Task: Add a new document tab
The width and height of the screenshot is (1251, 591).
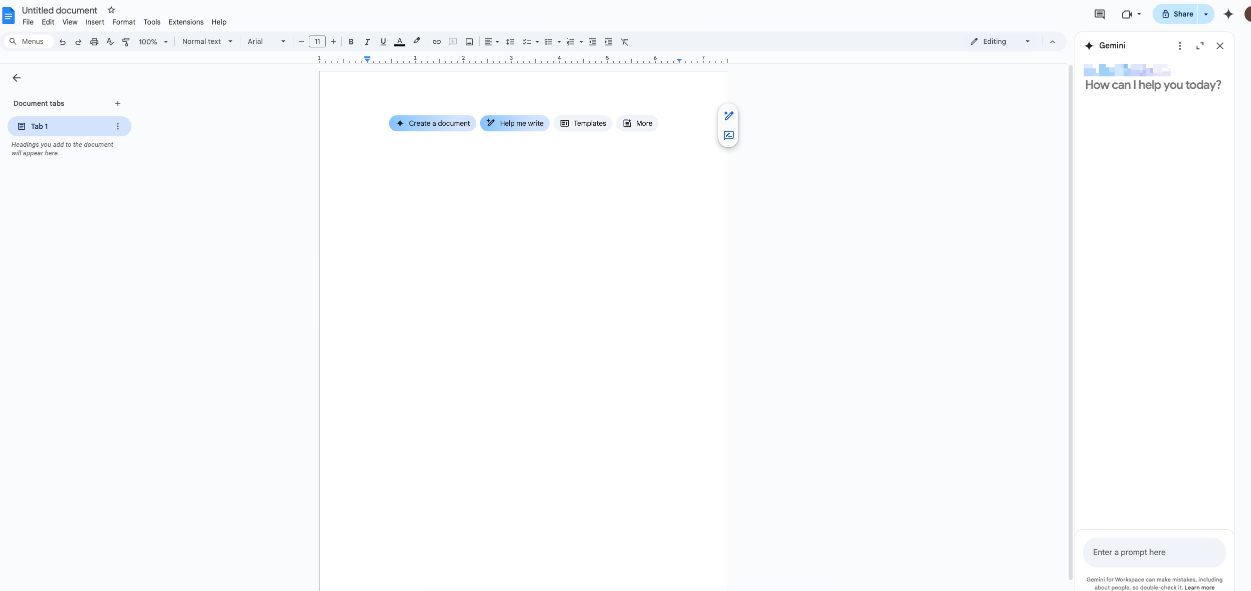Action: (x=117, y=103)
